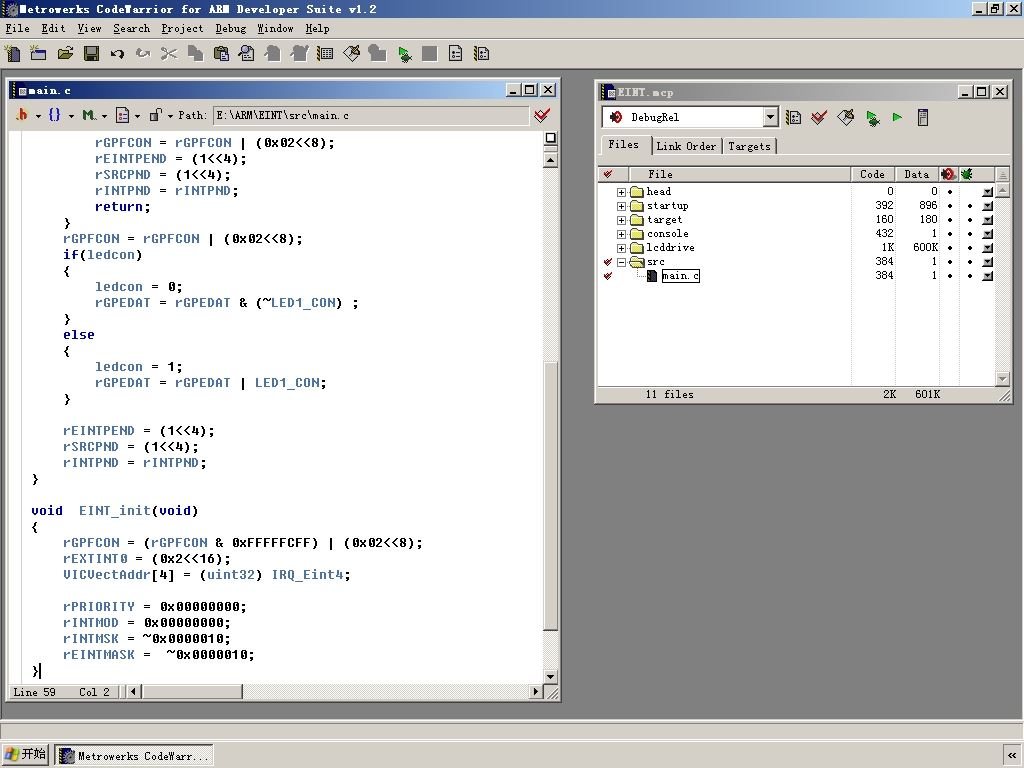
Task: Select main.c in the project file tree
Action: (680, 276)
